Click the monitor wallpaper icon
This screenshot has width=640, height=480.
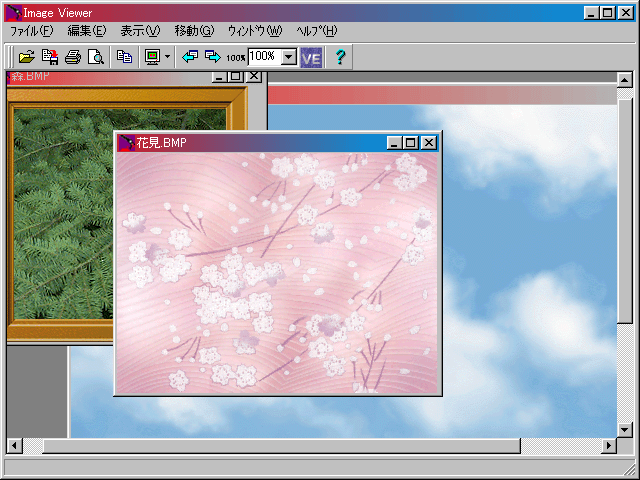[x=153, y=57]
